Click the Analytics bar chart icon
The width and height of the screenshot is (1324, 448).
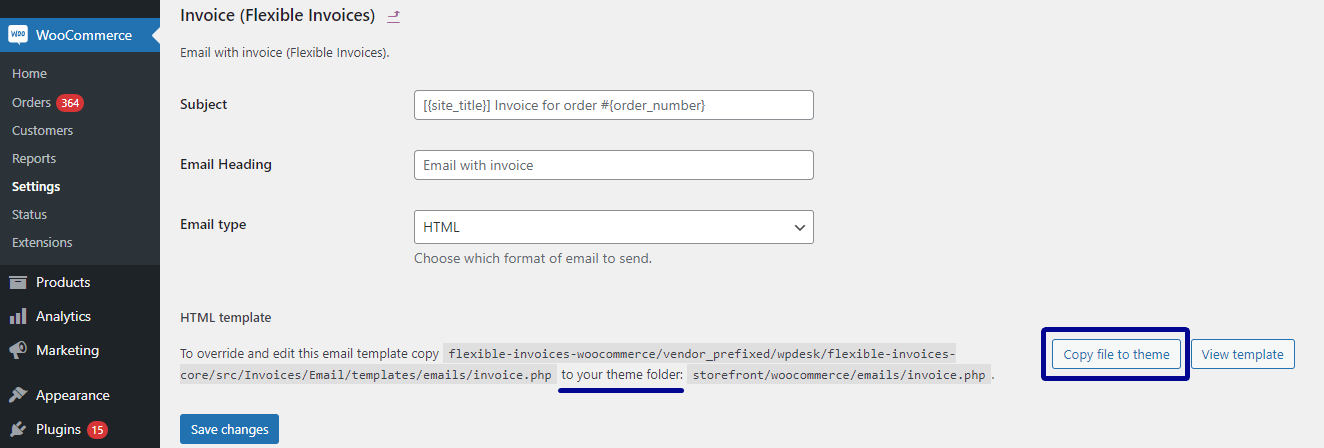(x=18, y=317)
